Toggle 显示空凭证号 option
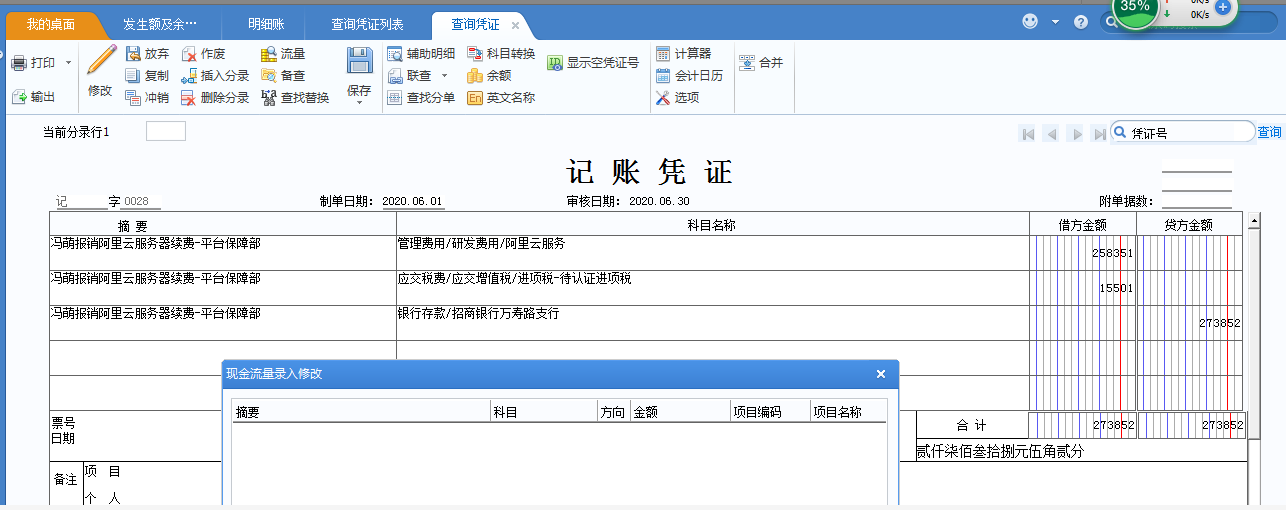This screenshot has height=510, width=1286. click(x=593, y=63)
